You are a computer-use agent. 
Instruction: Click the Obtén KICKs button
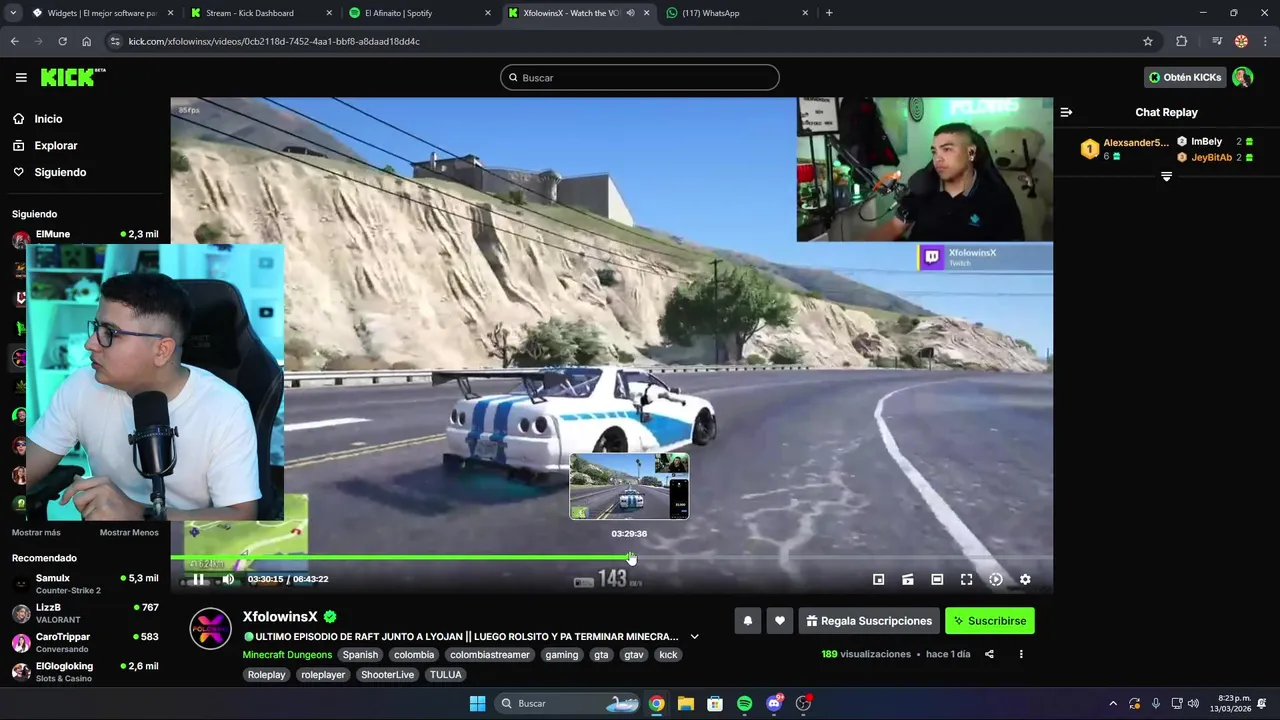[x=1185, y=77]
